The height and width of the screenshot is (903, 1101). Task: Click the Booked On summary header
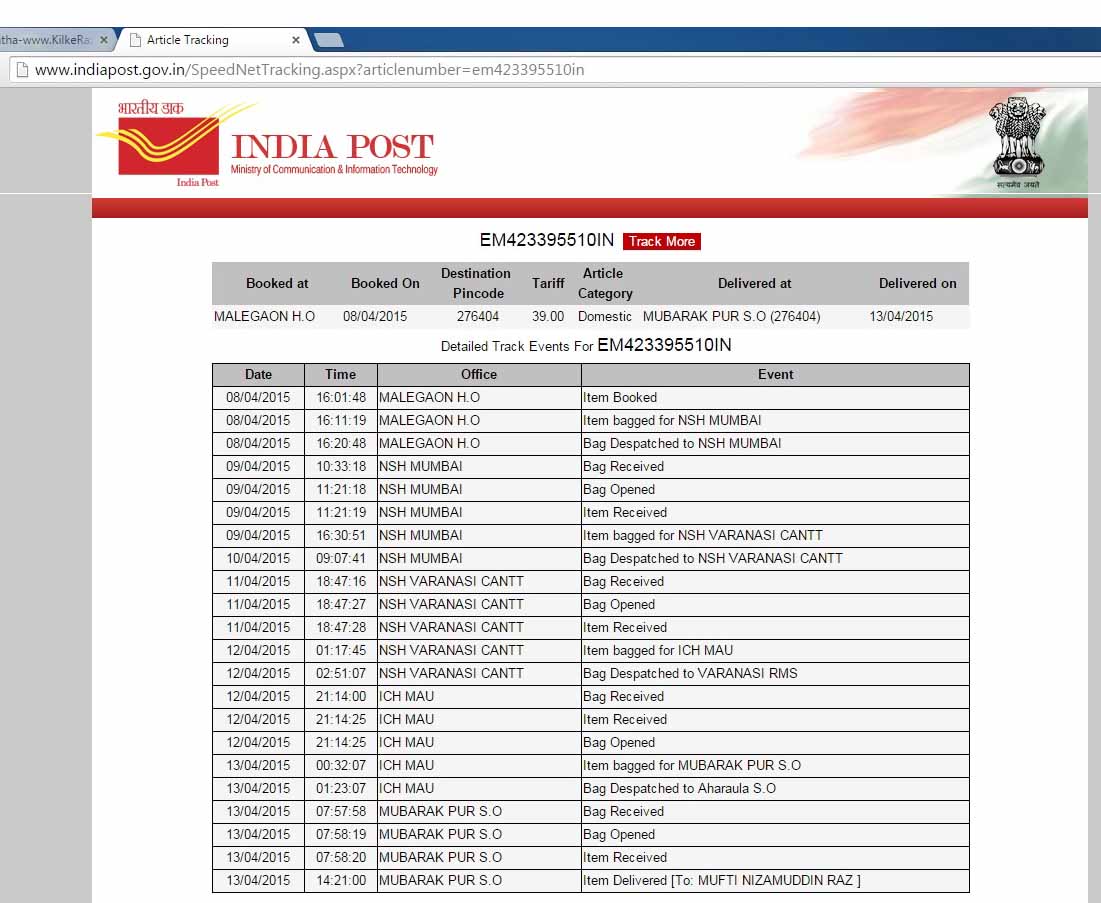pos(385,283)
